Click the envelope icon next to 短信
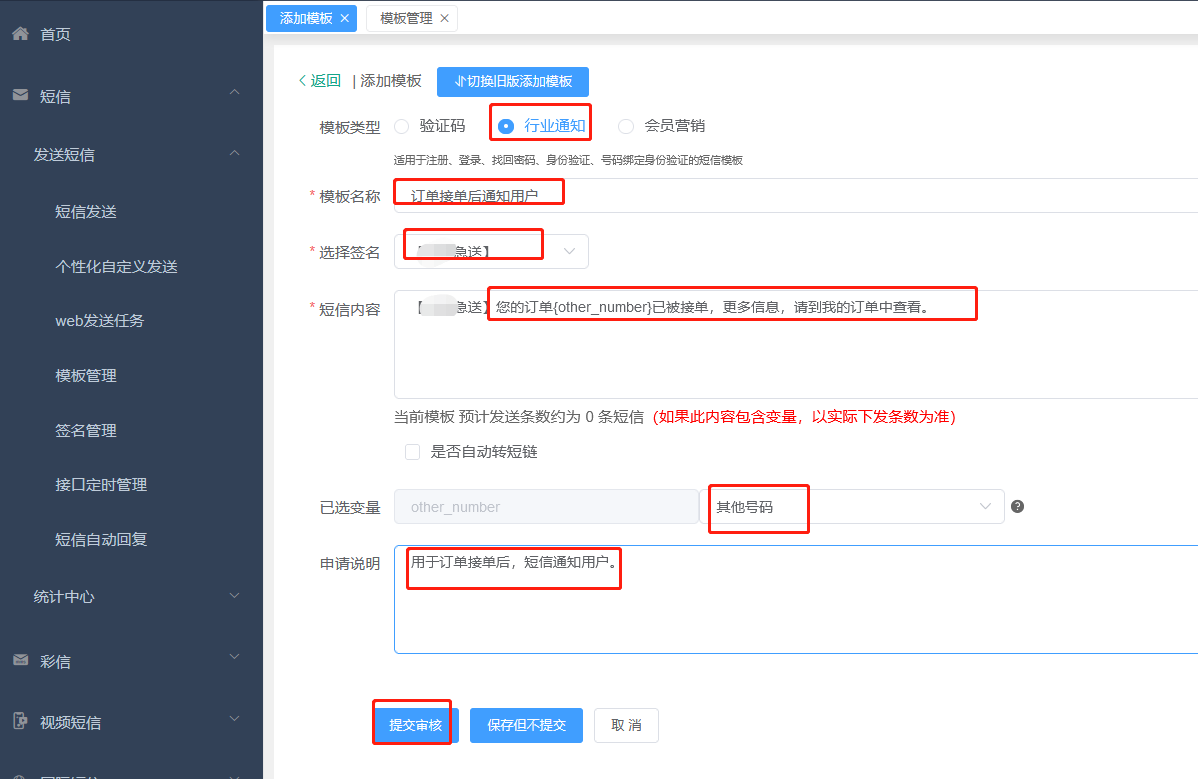 pos(21,95)
